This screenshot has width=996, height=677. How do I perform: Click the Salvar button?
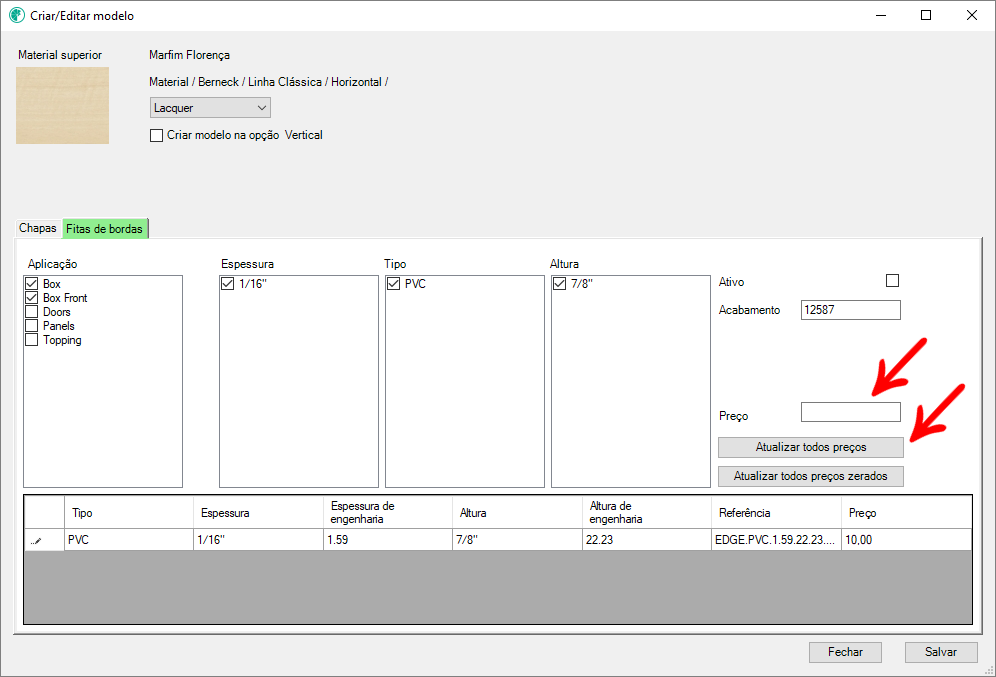[x=940, y=652]
